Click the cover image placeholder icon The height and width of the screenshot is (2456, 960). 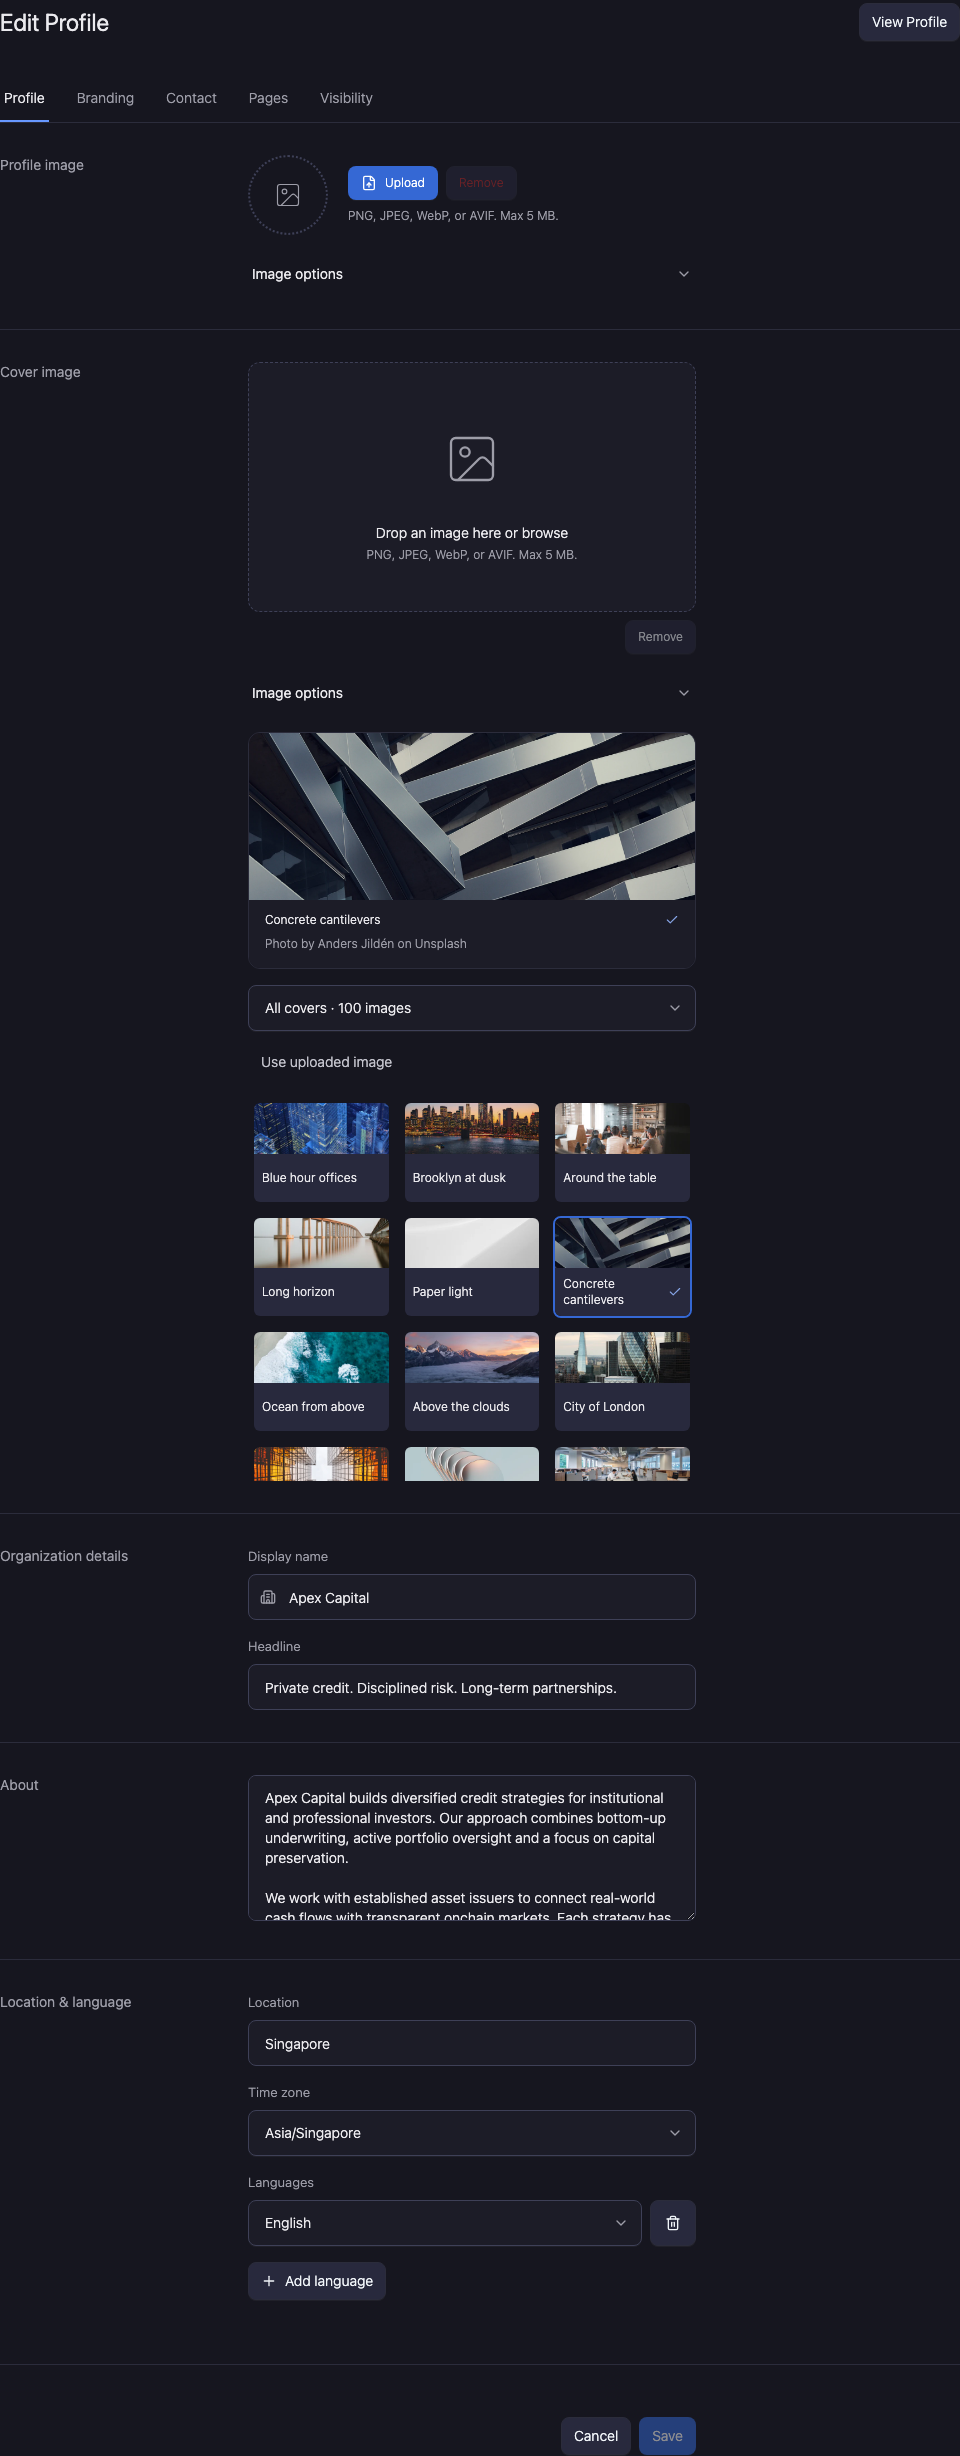pyautogui.click(x=472, y=459)
